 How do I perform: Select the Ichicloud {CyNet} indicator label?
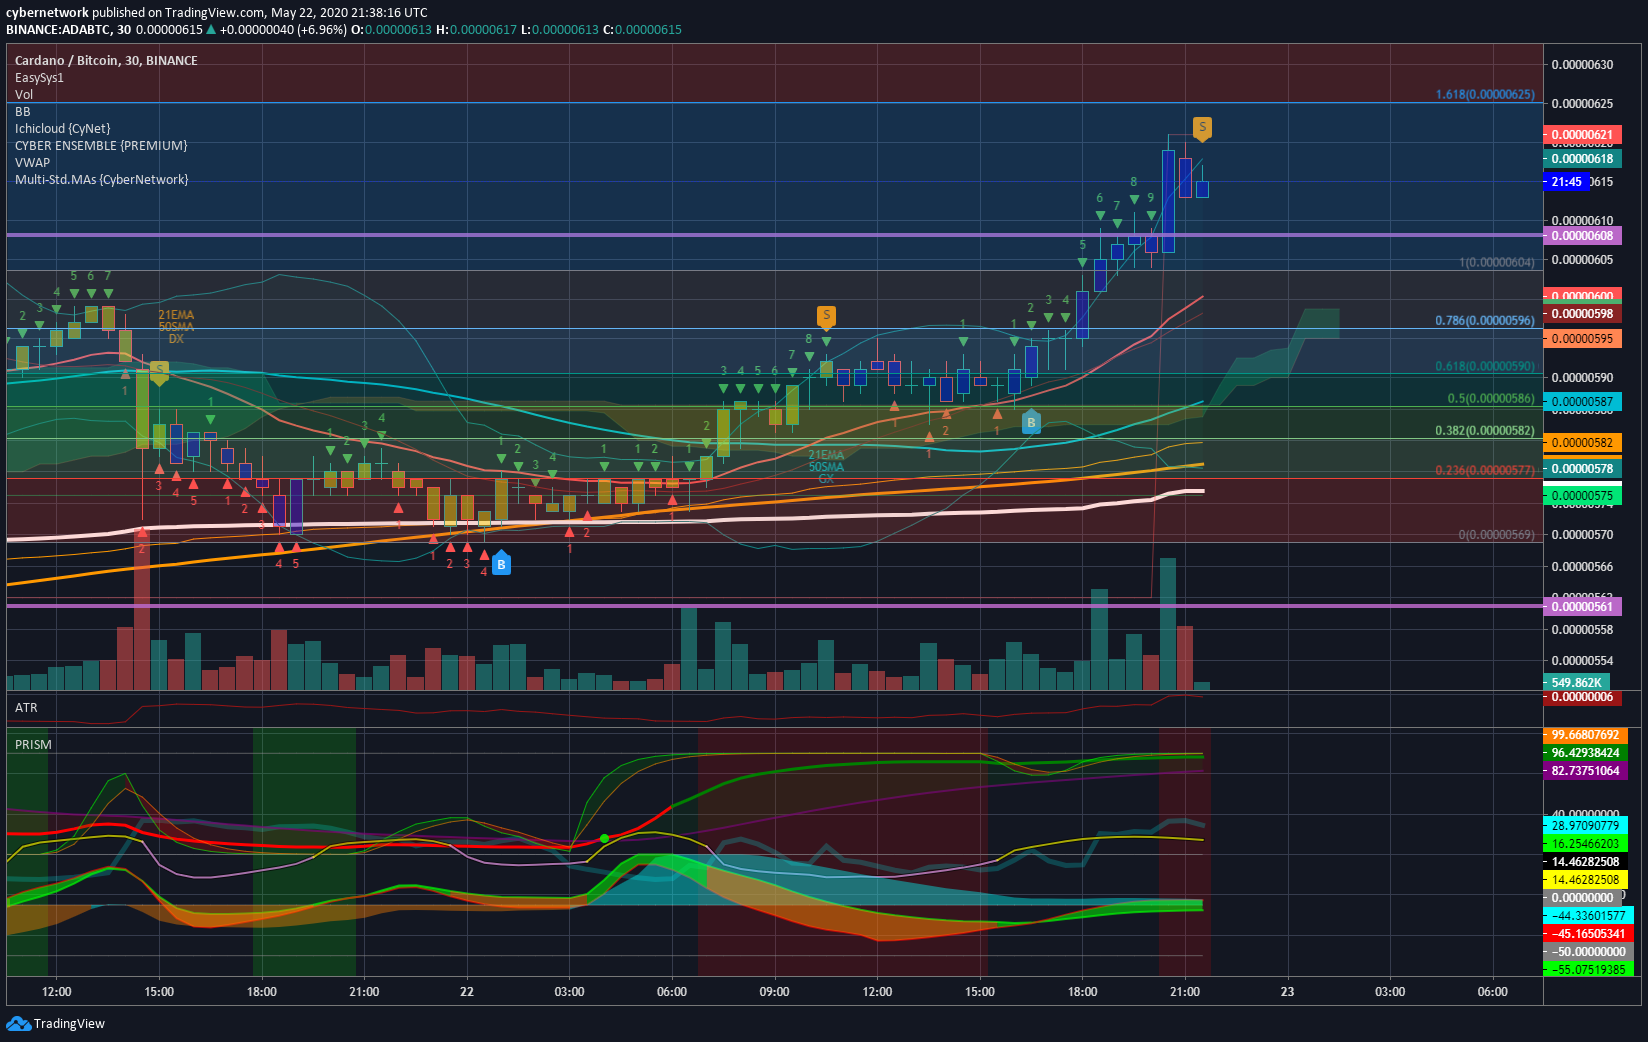pyautogui.click(x=62, y=129)
